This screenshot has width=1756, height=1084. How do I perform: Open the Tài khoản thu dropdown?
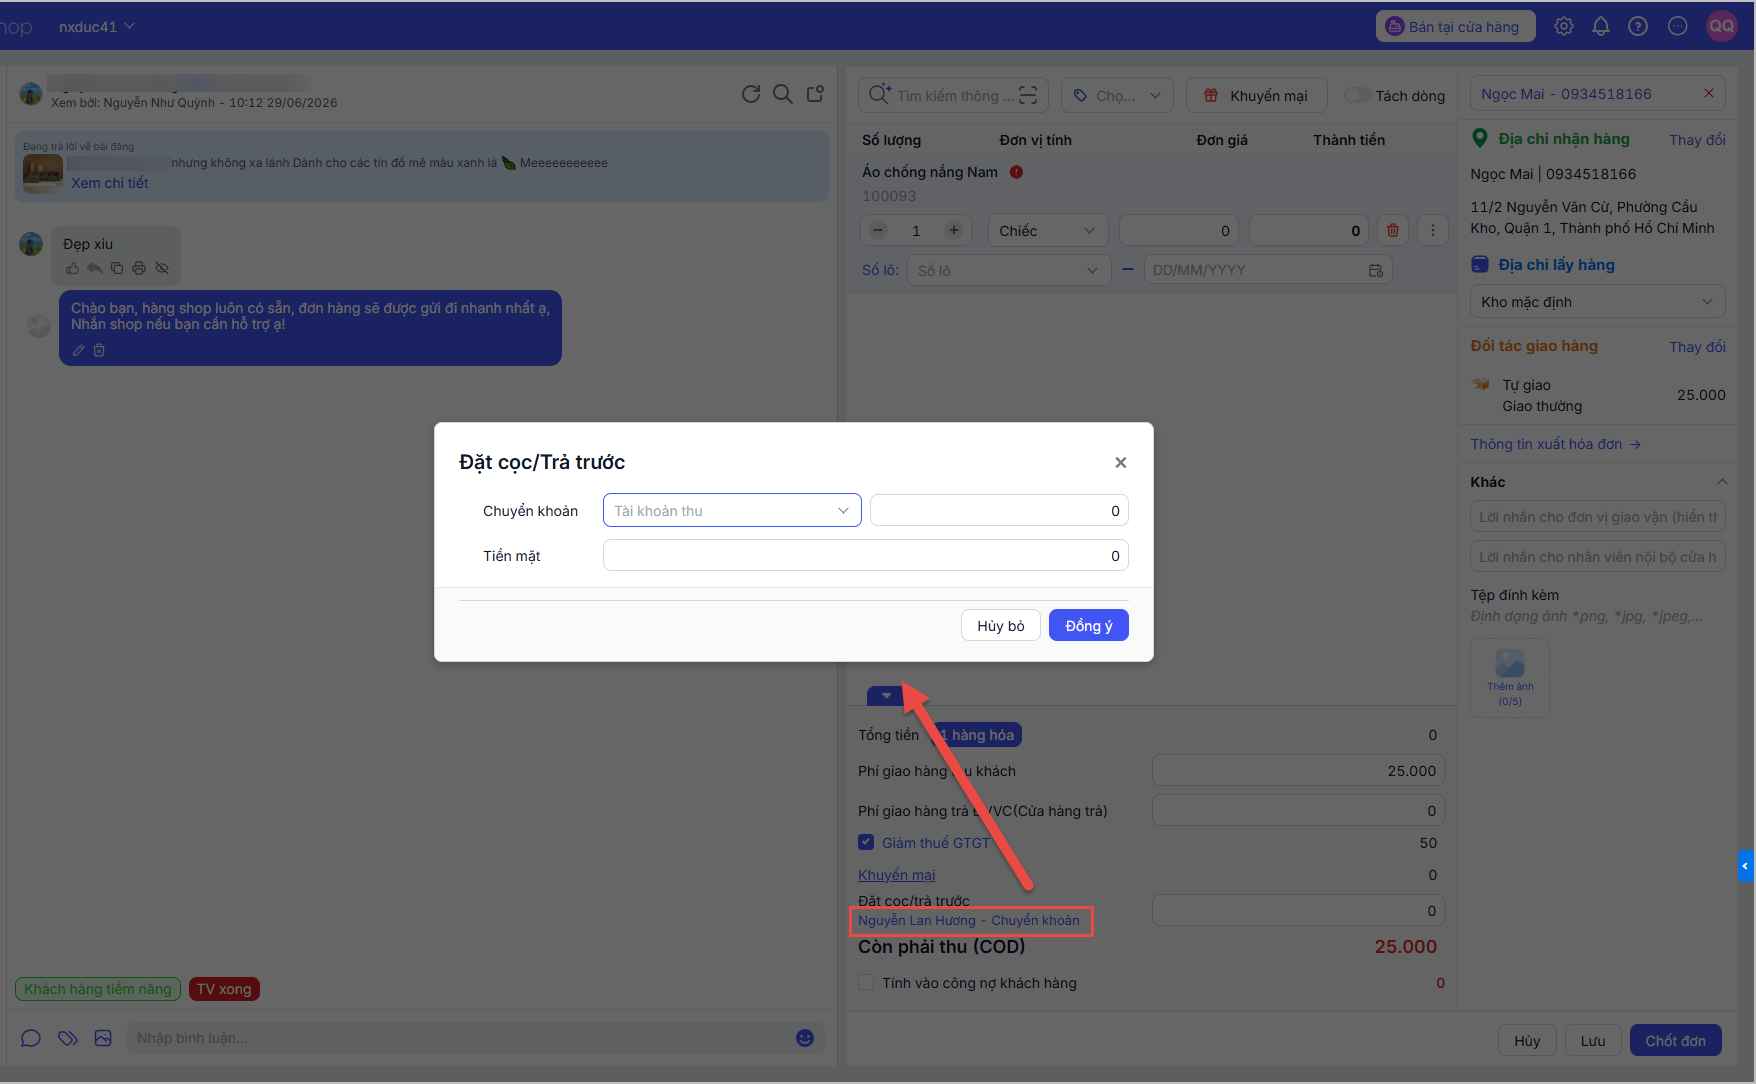click(x=732, y=511)
